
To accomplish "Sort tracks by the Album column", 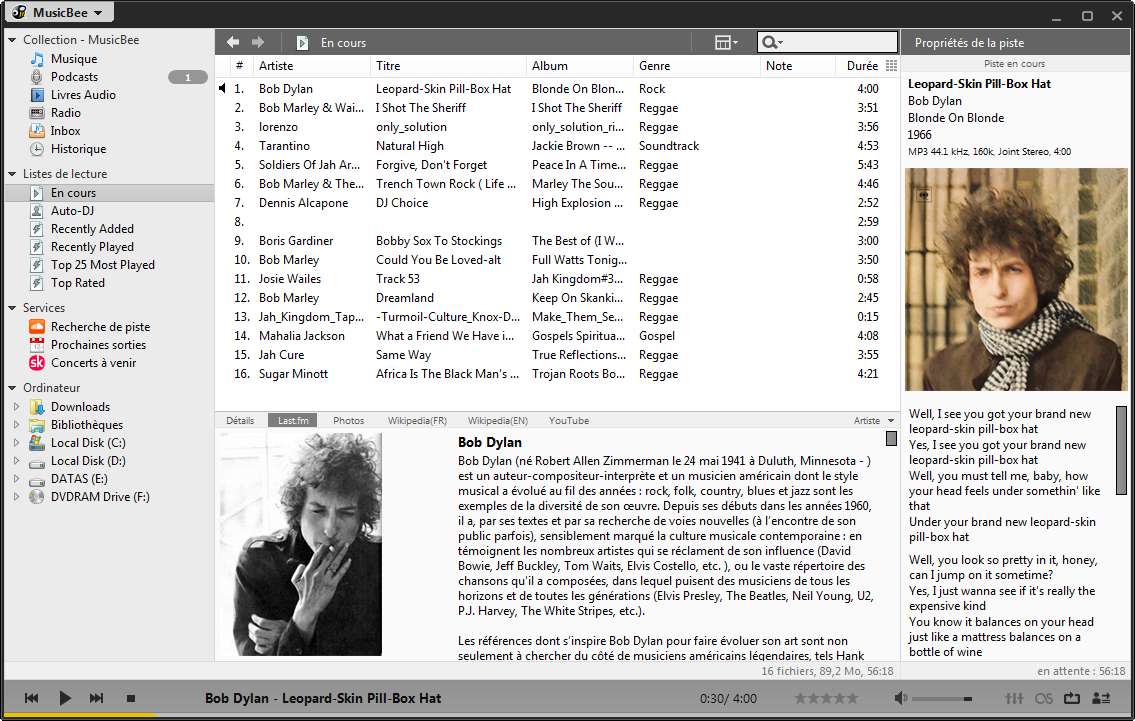I will [x=580, y=66].
